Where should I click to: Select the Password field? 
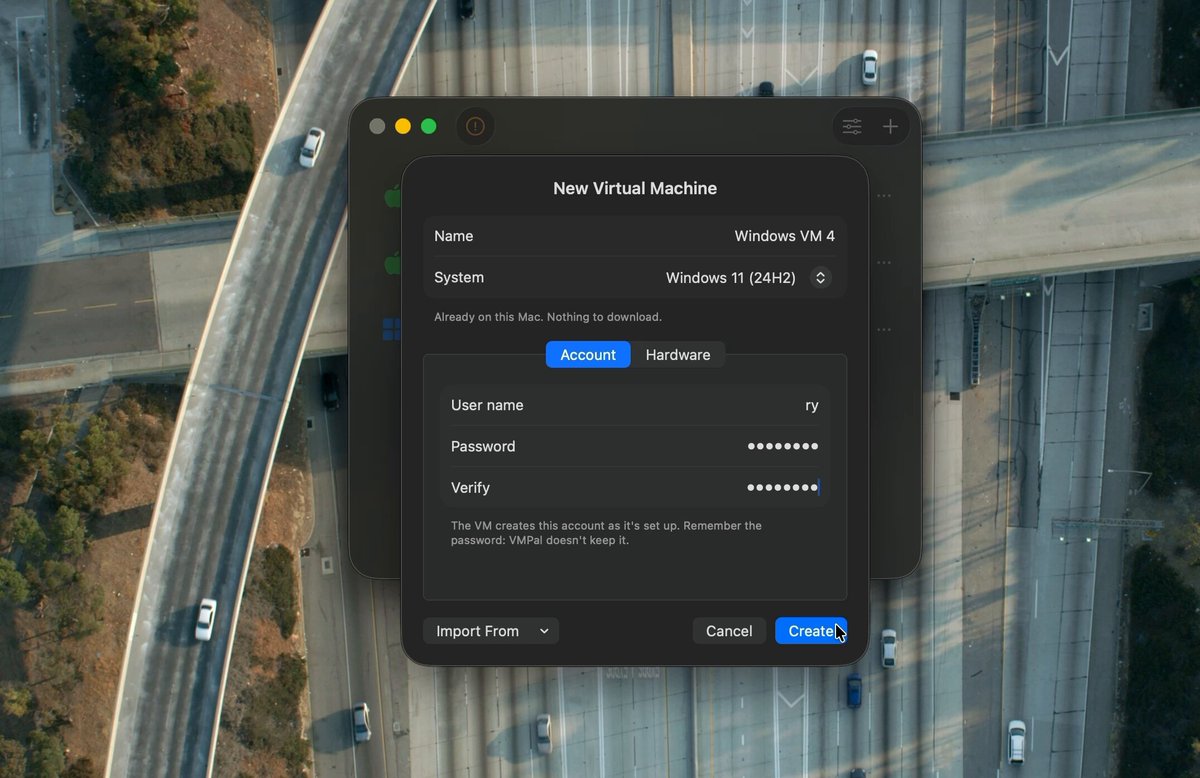tap(635, 446)
